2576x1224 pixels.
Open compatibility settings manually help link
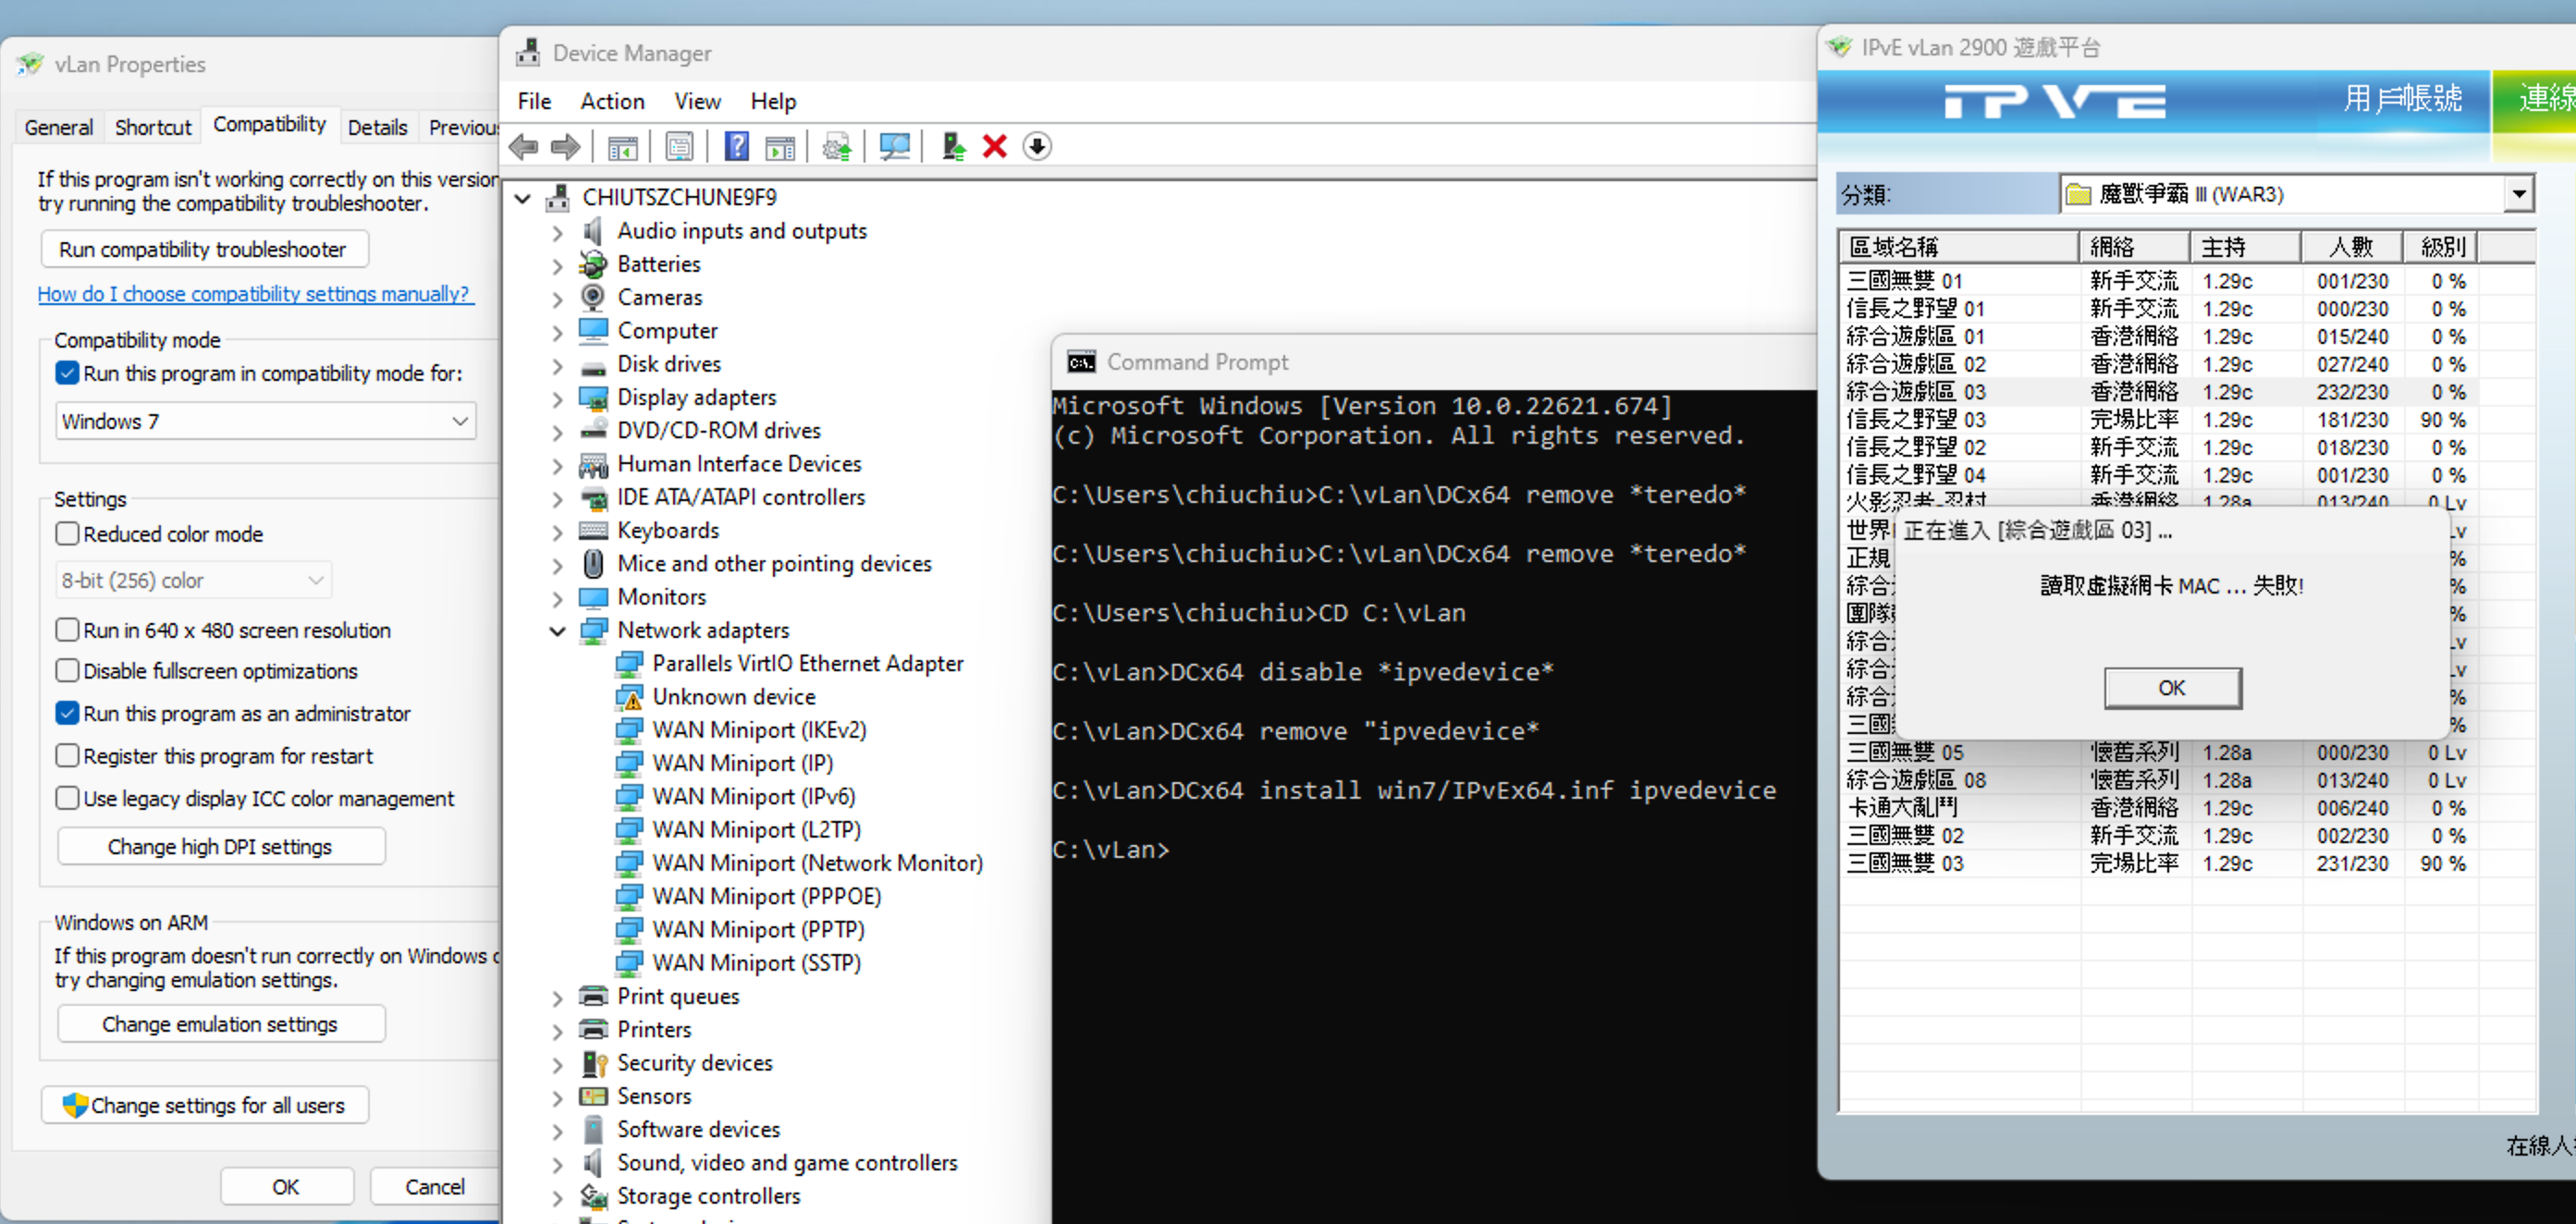tap(254, 294)
